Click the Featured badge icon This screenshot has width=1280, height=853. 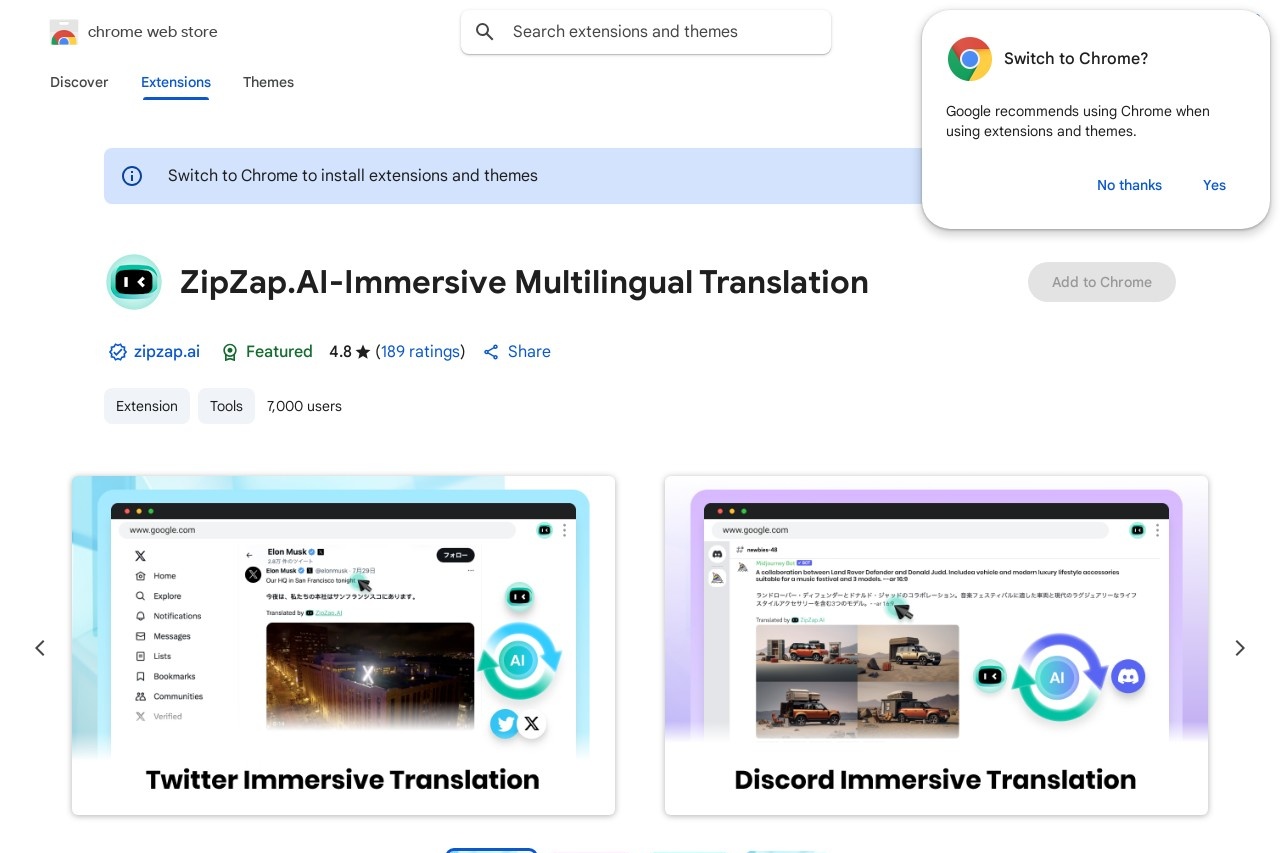coord(230,352)
